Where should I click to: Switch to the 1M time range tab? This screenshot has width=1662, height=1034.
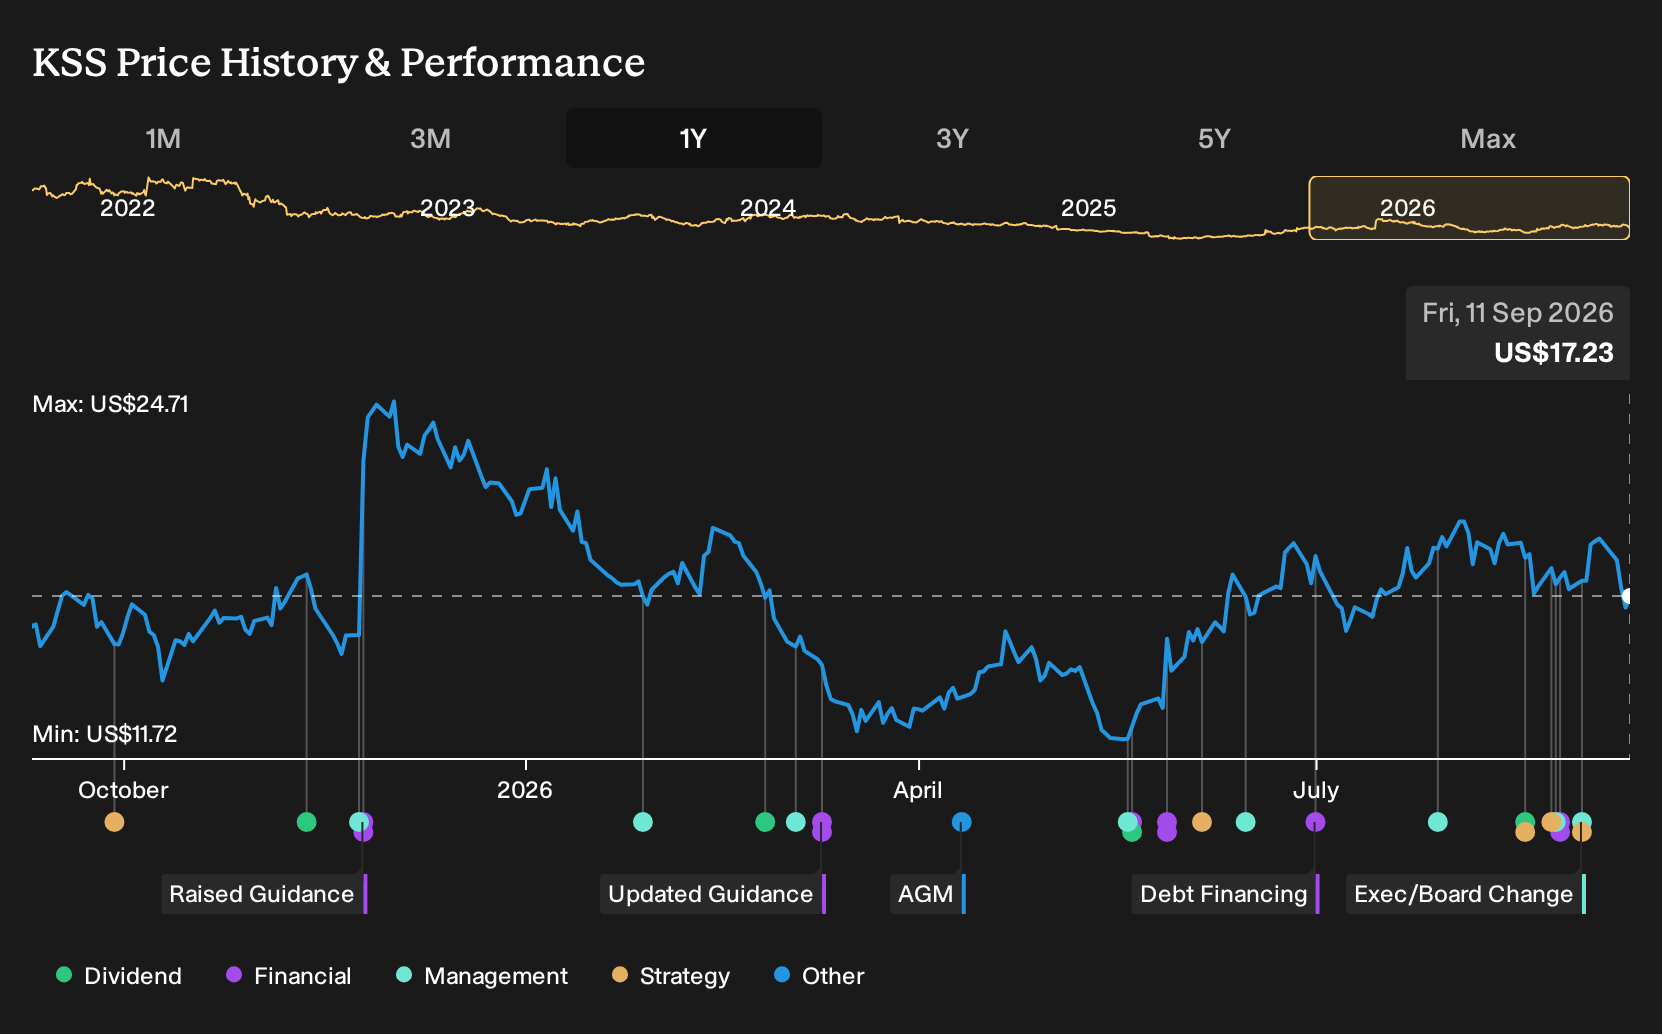click(163, 138)
